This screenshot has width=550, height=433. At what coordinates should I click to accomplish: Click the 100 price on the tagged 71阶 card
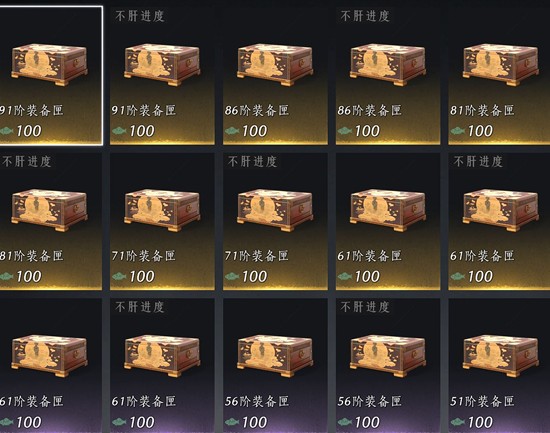coord(255,277)
